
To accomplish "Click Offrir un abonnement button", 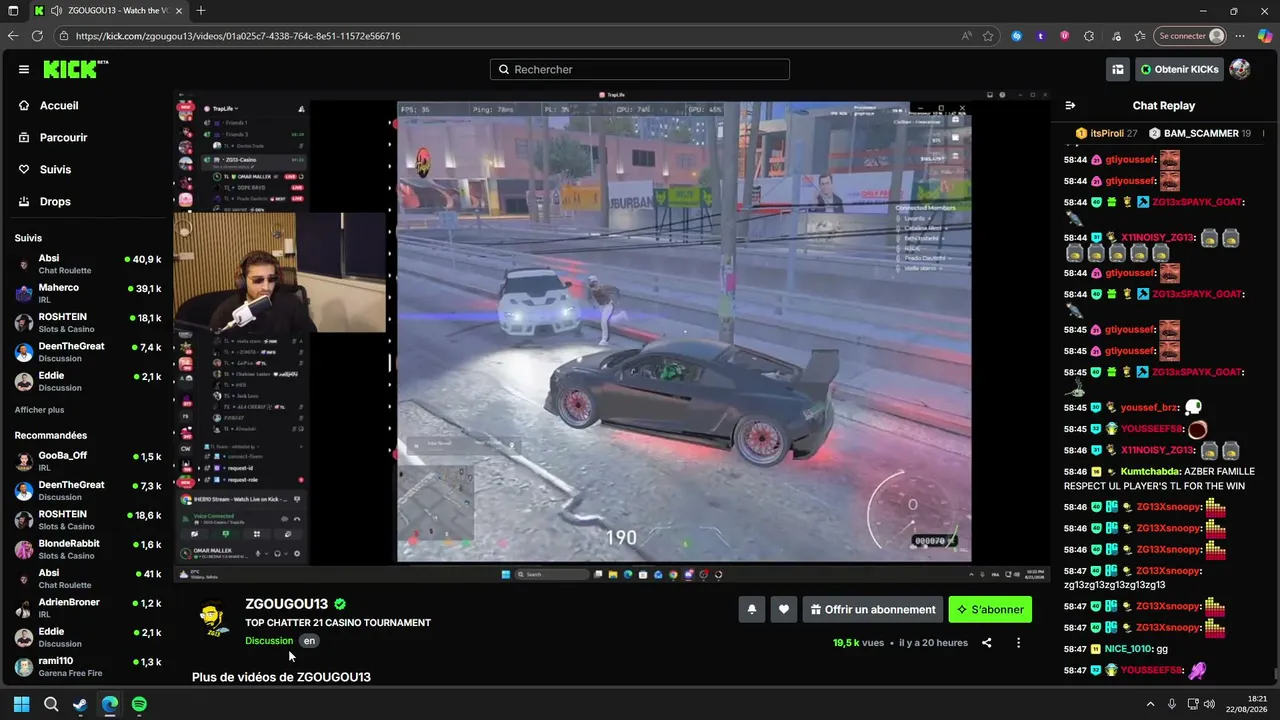I will click(x=873, y=609).
